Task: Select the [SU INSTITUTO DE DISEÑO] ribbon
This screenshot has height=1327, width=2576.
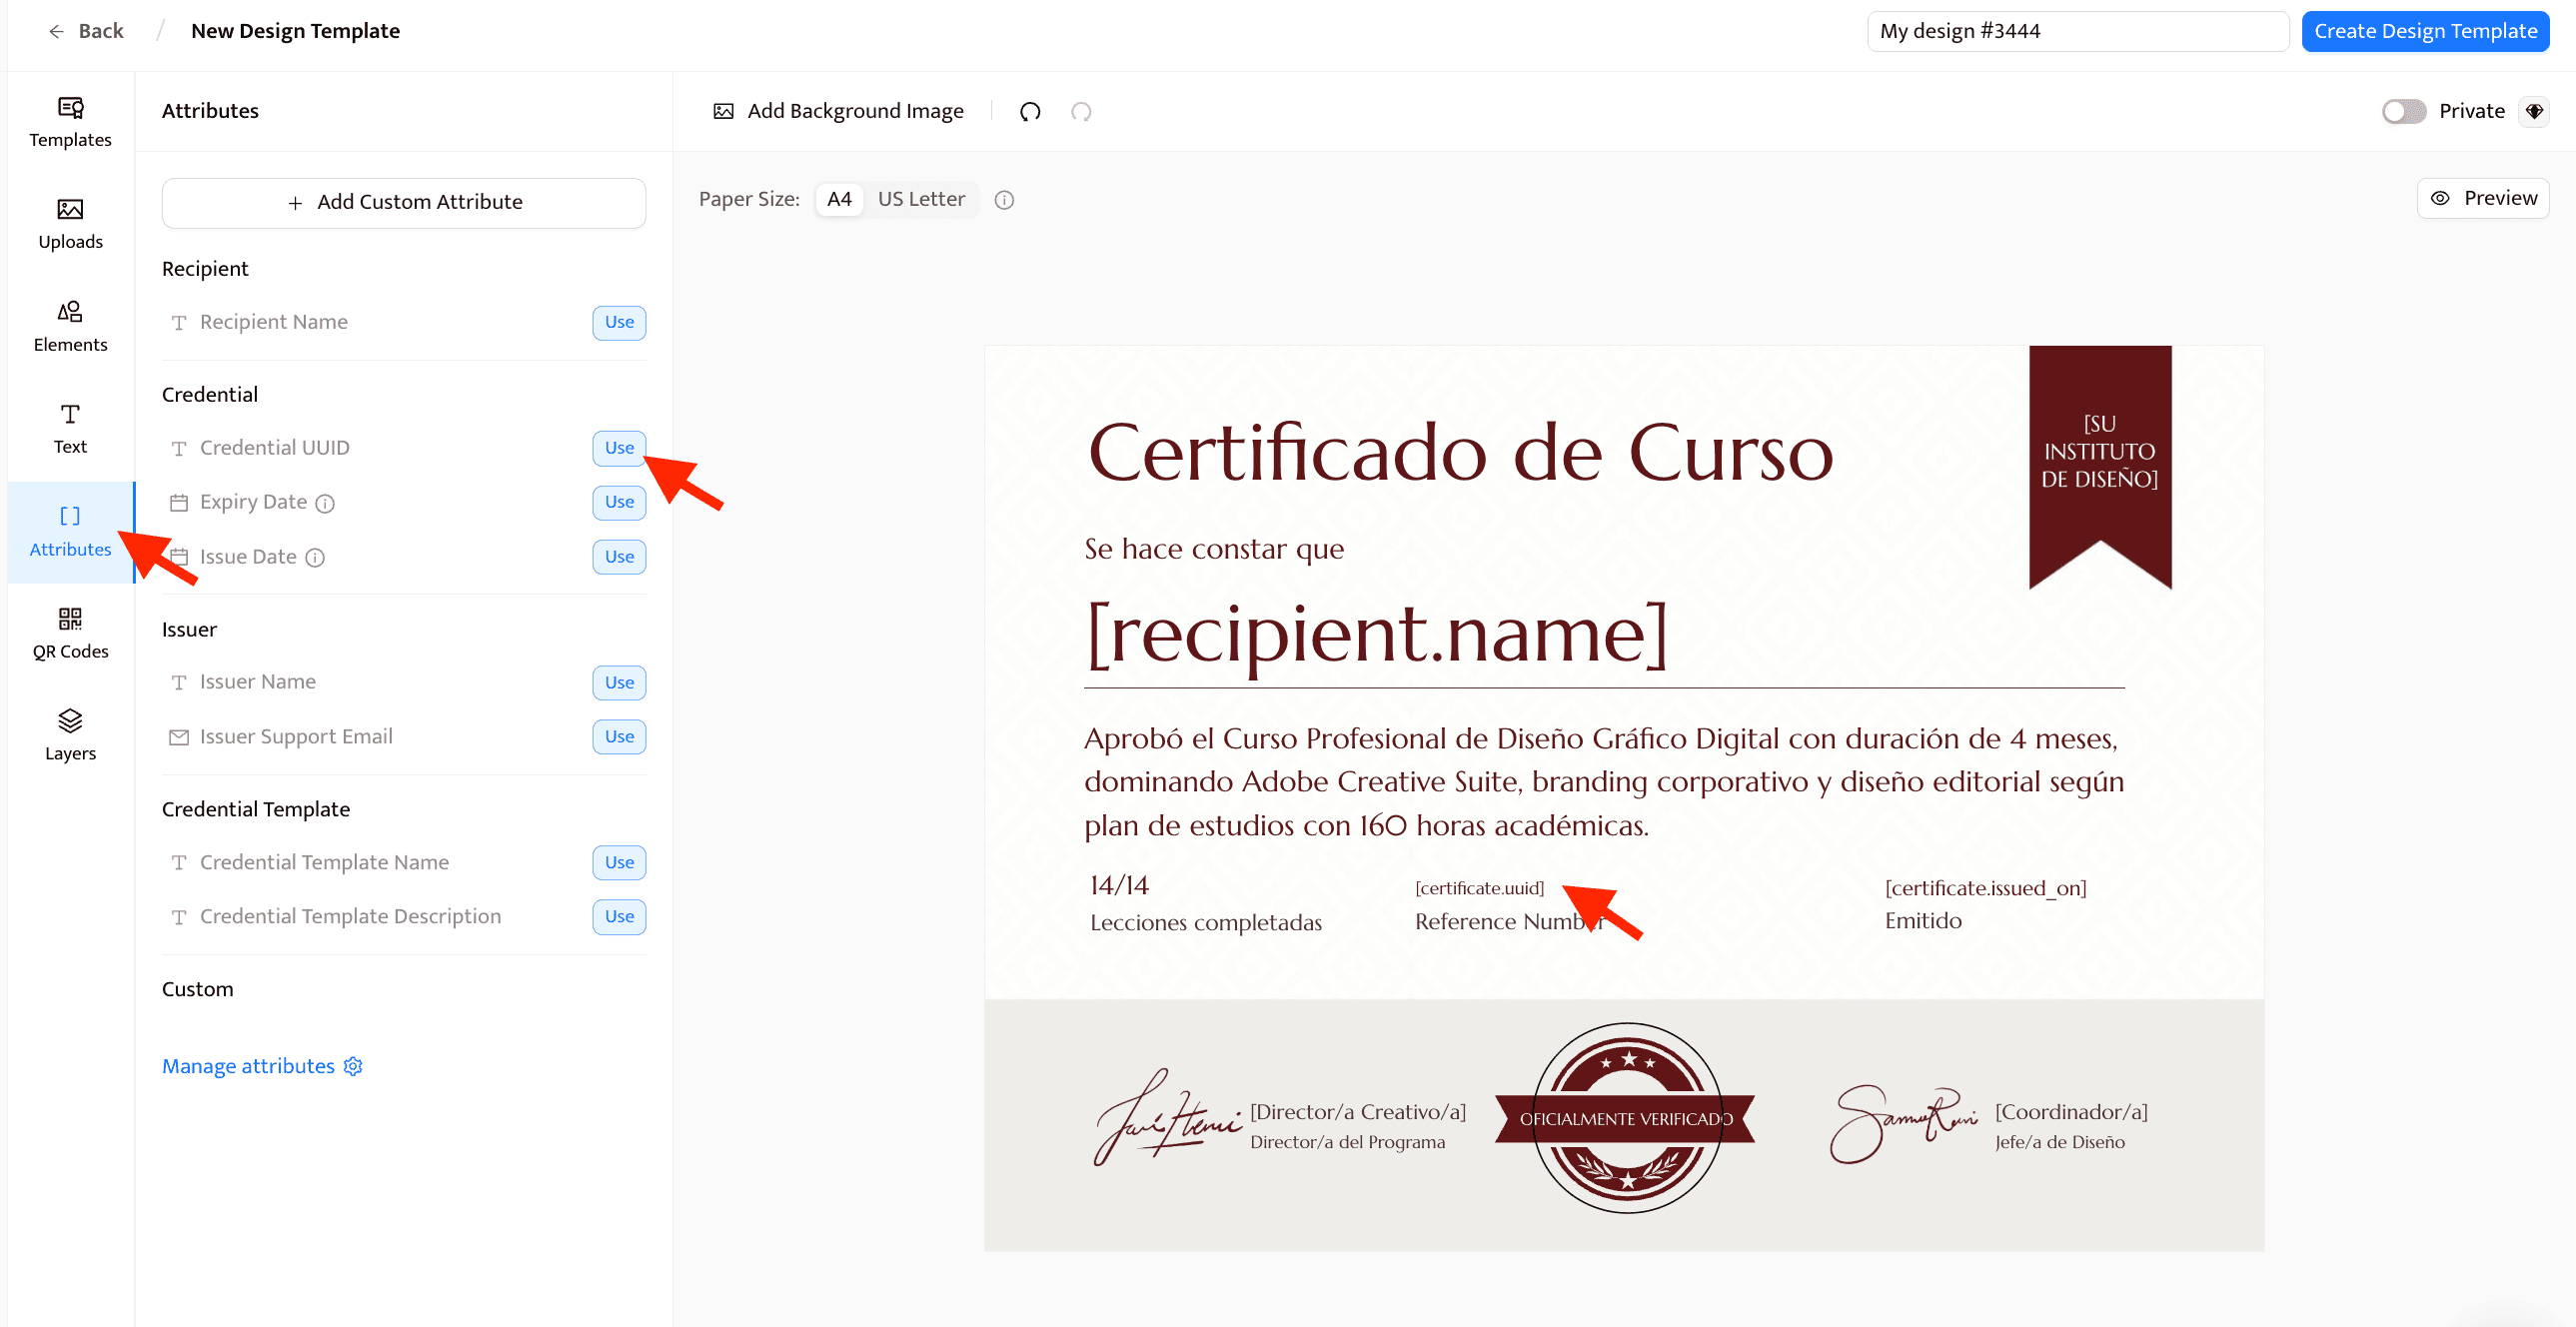Action: pos(2099,466)
